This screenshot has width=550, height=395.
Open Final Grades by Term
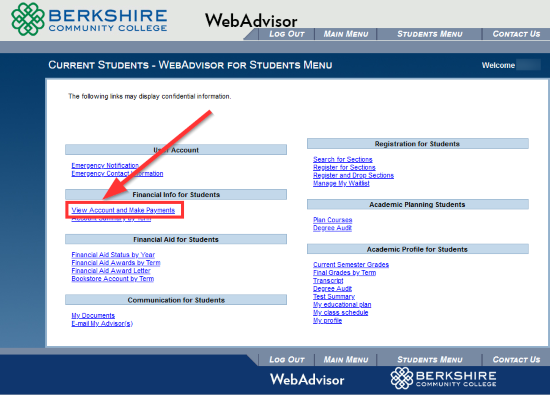click(344, 273)
